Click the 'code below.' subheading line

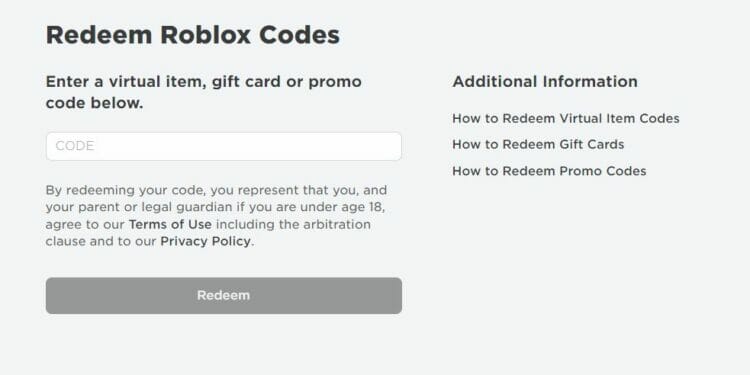[95, 103]
